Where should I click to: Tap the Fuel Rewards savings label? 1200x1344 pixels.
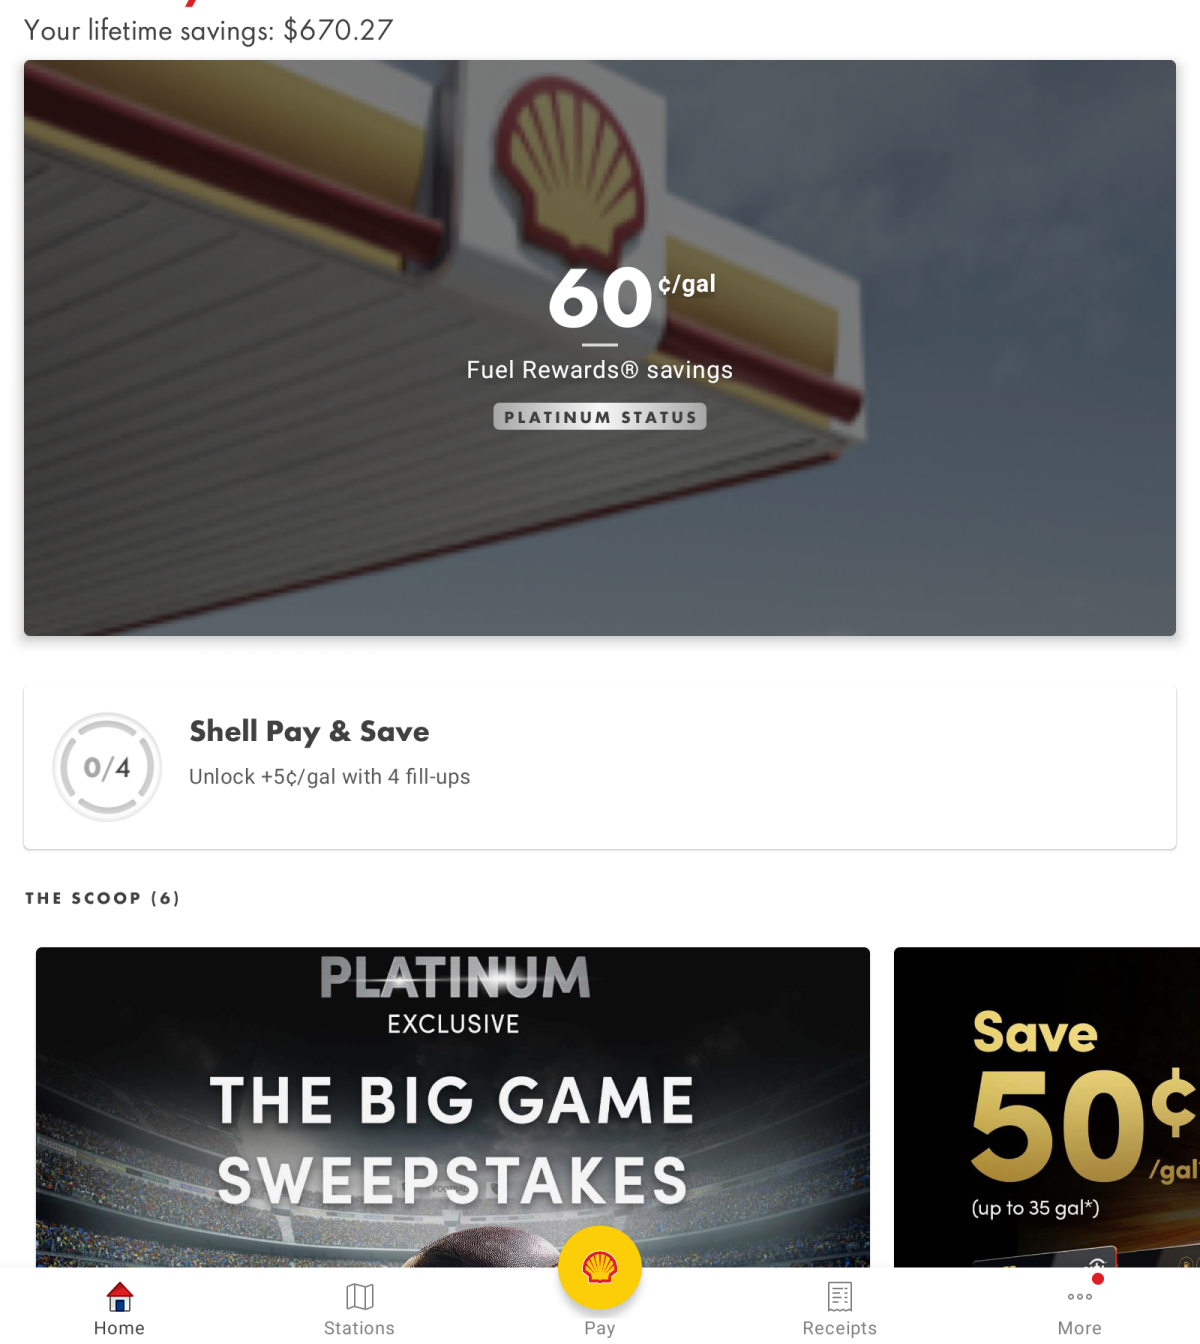click(600, 370)
